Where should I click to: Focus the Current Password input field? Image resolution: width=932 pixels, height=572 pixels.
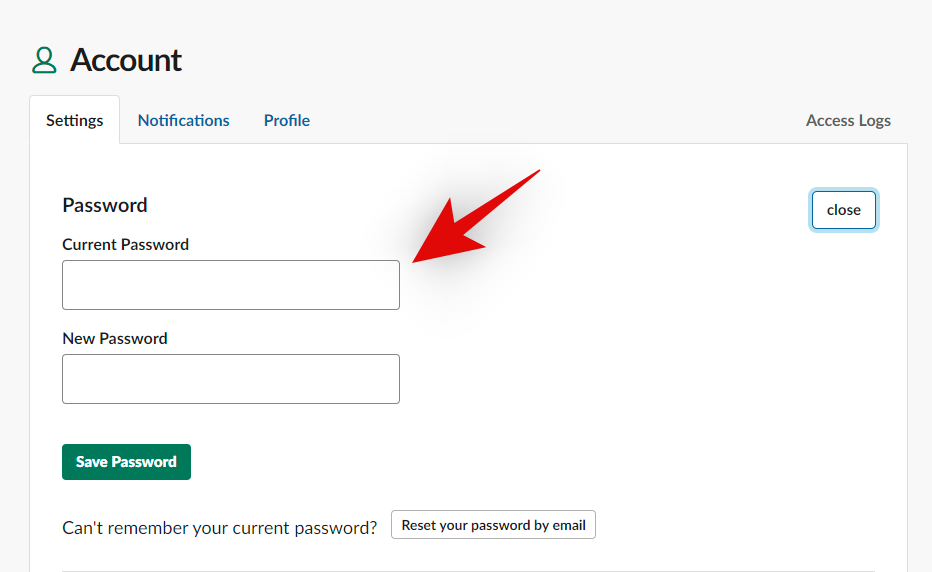click(x=231, y=285)
